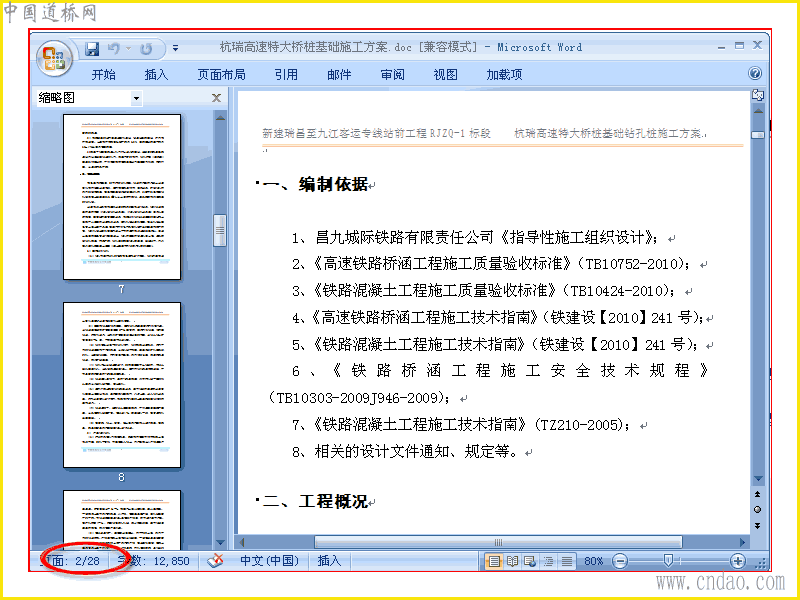
Task: Save the document with the floppy icon
Action: [92, 48]
